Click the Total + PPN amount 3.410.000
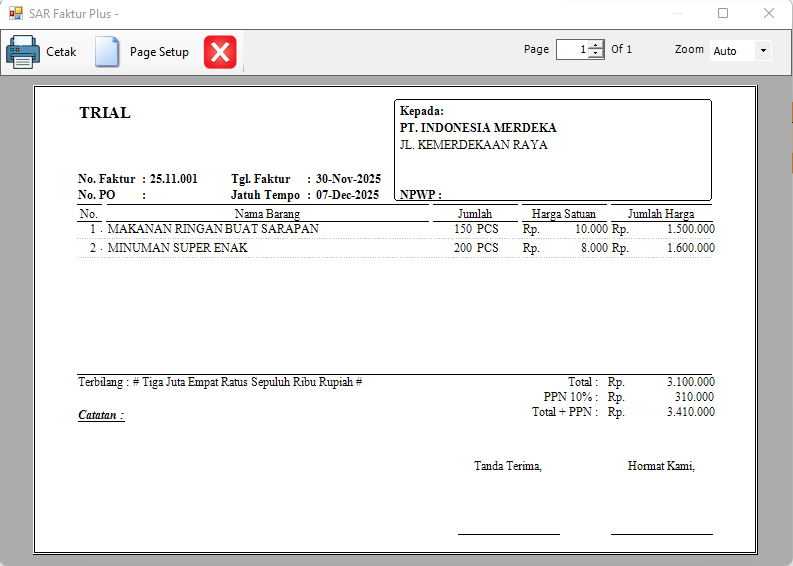Screen dimensions: 793x566 pos(690,412)
